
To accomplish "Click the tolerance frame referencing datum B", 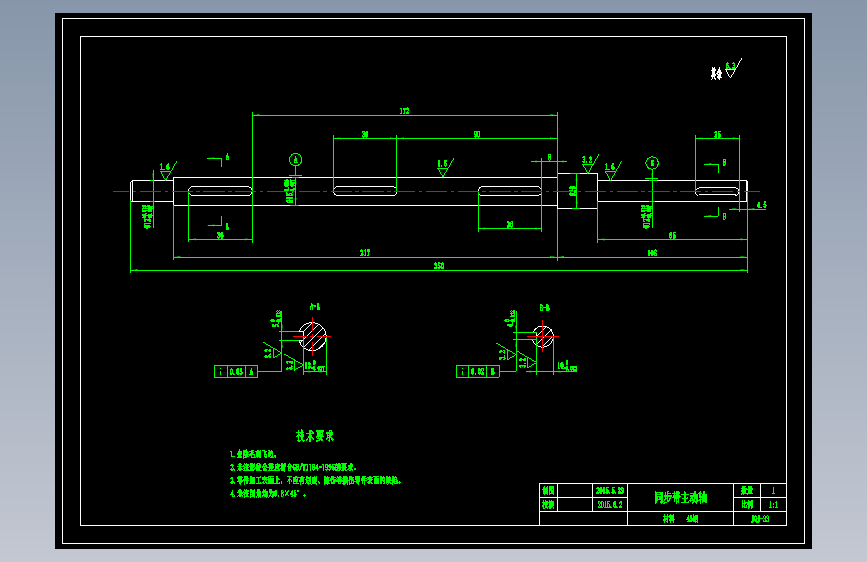I will click(478, 372).
